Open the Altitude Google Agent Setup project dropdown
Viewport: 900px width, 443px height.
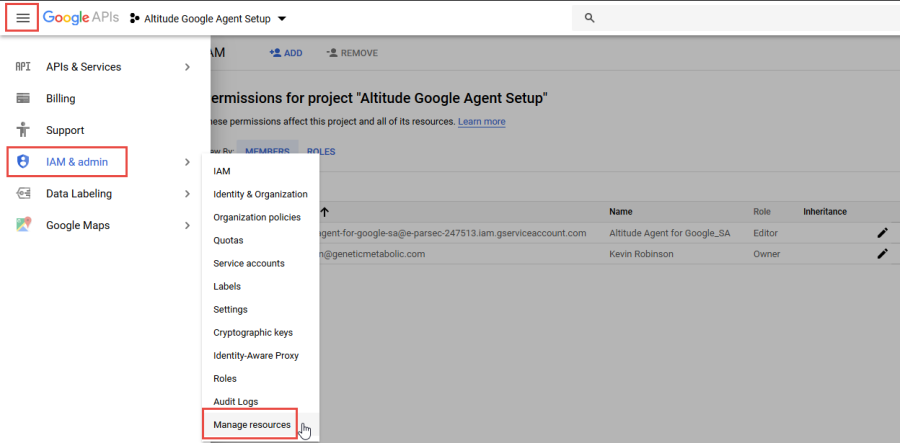(282, 19)
